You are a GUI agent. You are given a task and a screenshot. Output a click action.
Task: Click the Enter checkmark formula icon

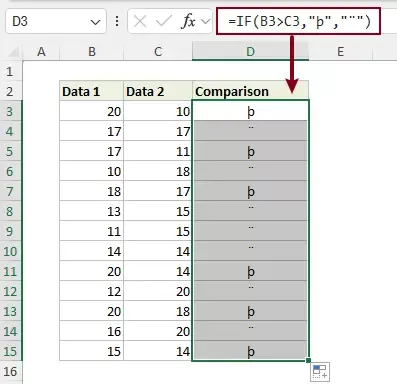click(x=163, y=22)
